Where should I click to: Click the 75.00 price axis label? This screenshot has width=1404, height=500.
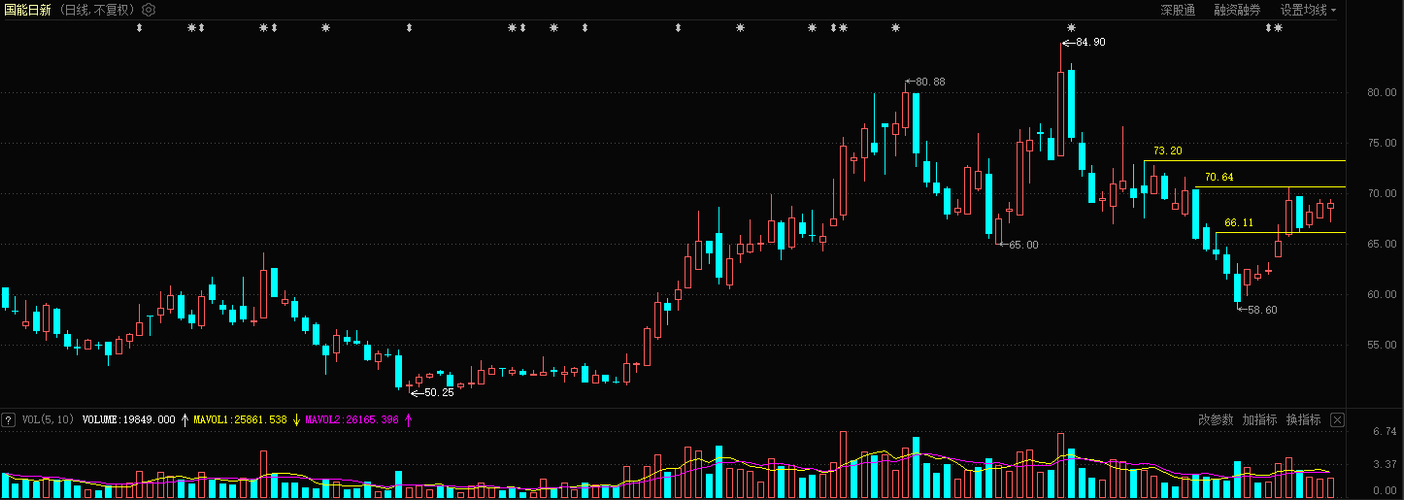1381,143
